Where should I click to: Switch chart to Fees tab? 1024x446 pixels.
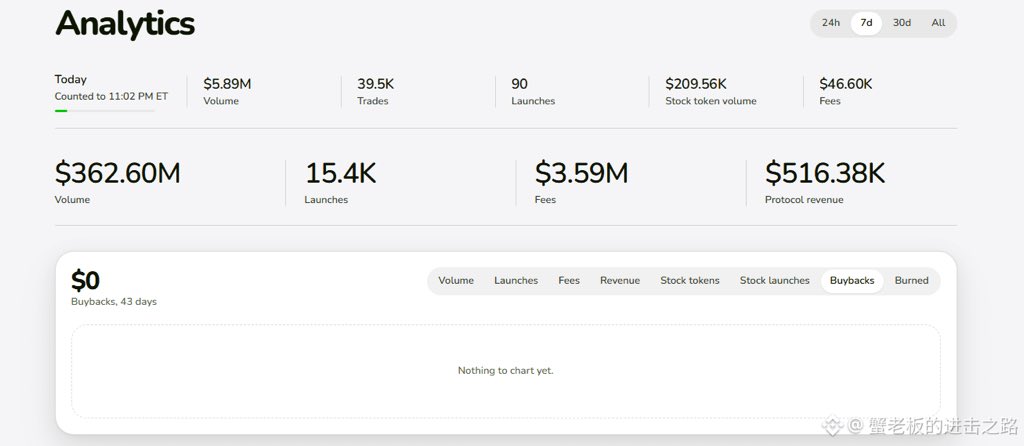click(569, 281)
